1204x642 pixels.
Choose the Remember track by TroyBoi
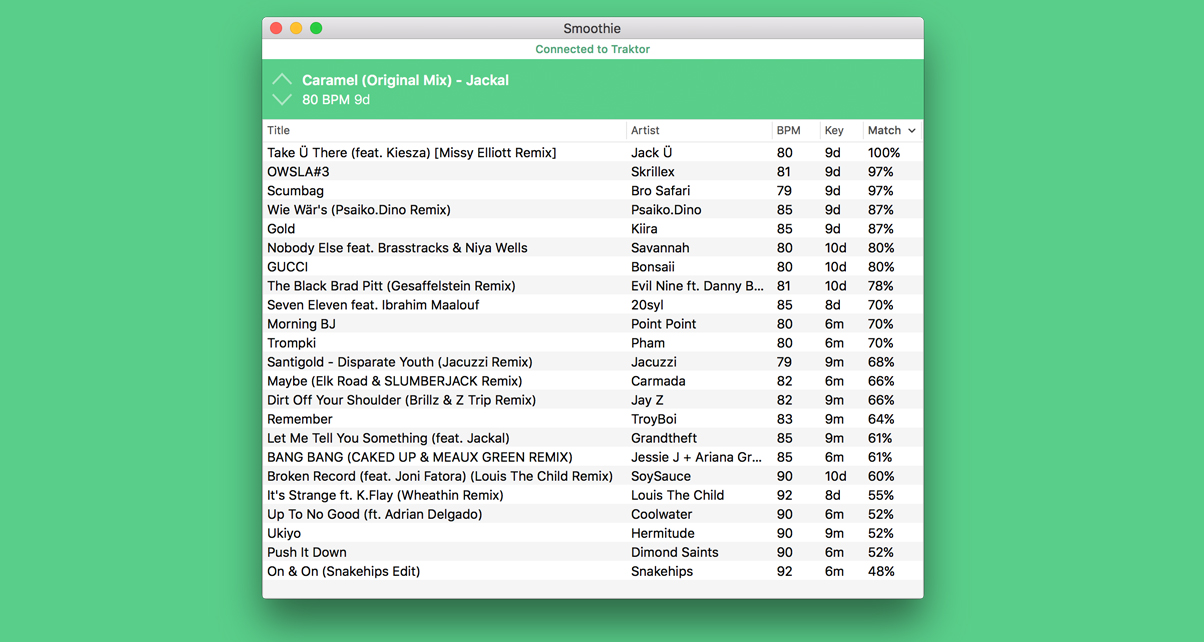593,419
